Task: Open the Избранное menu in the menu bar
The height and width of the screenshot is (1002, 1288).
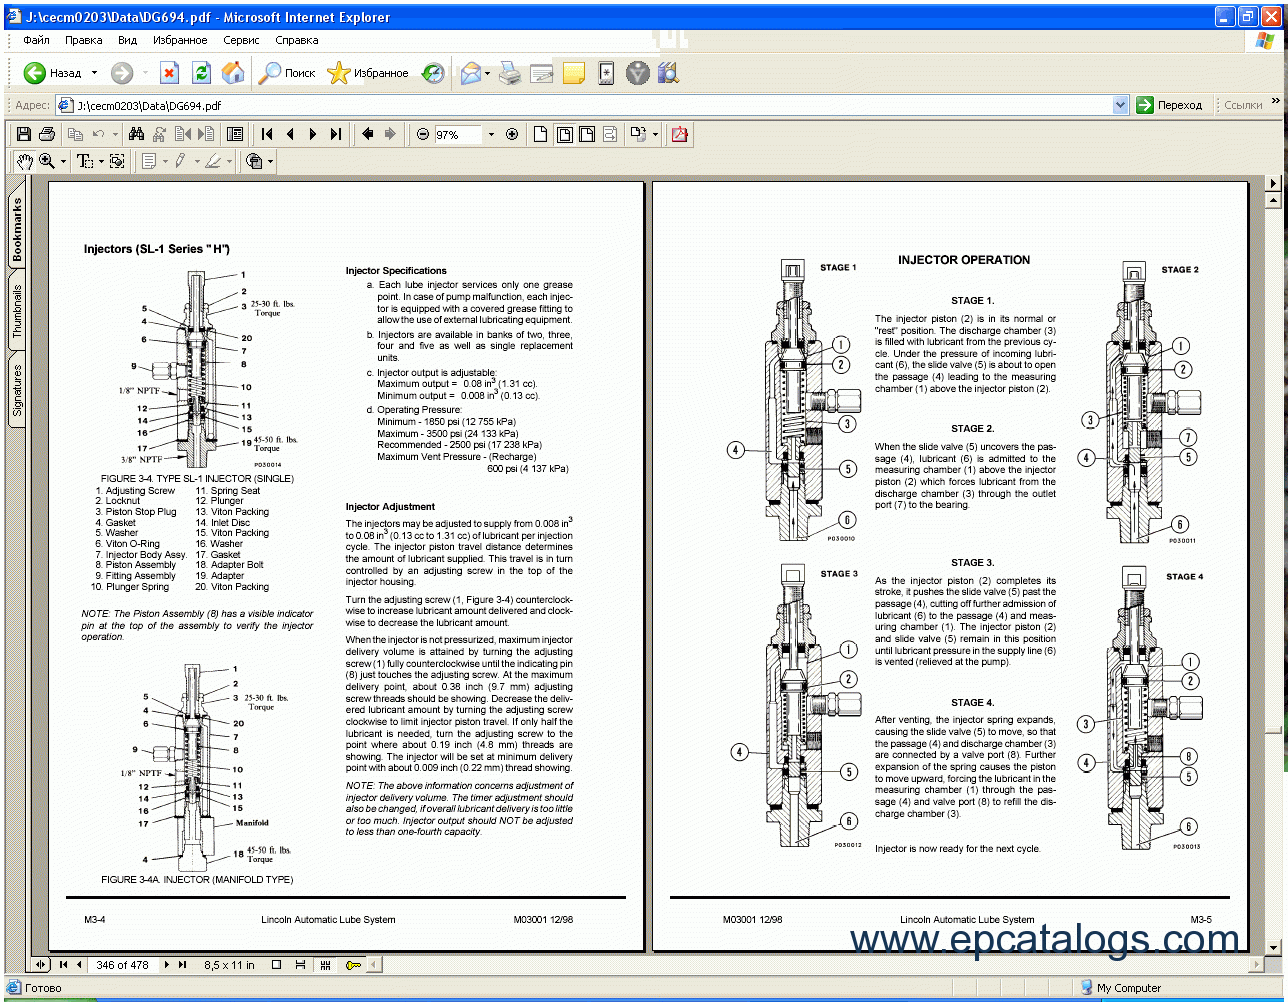Action: 180,40
